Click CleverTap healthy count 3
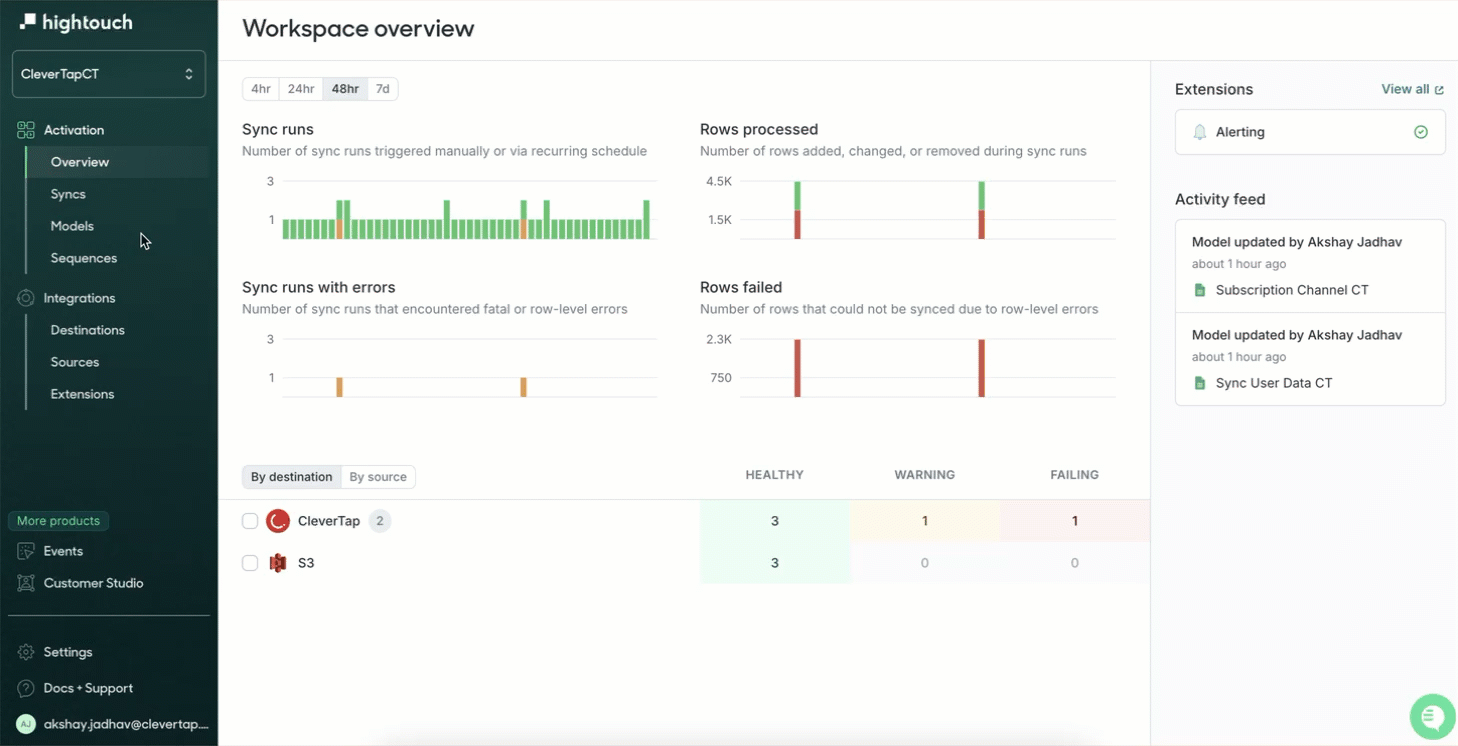This screenshot has width=1458, height=746. [775, 521]
